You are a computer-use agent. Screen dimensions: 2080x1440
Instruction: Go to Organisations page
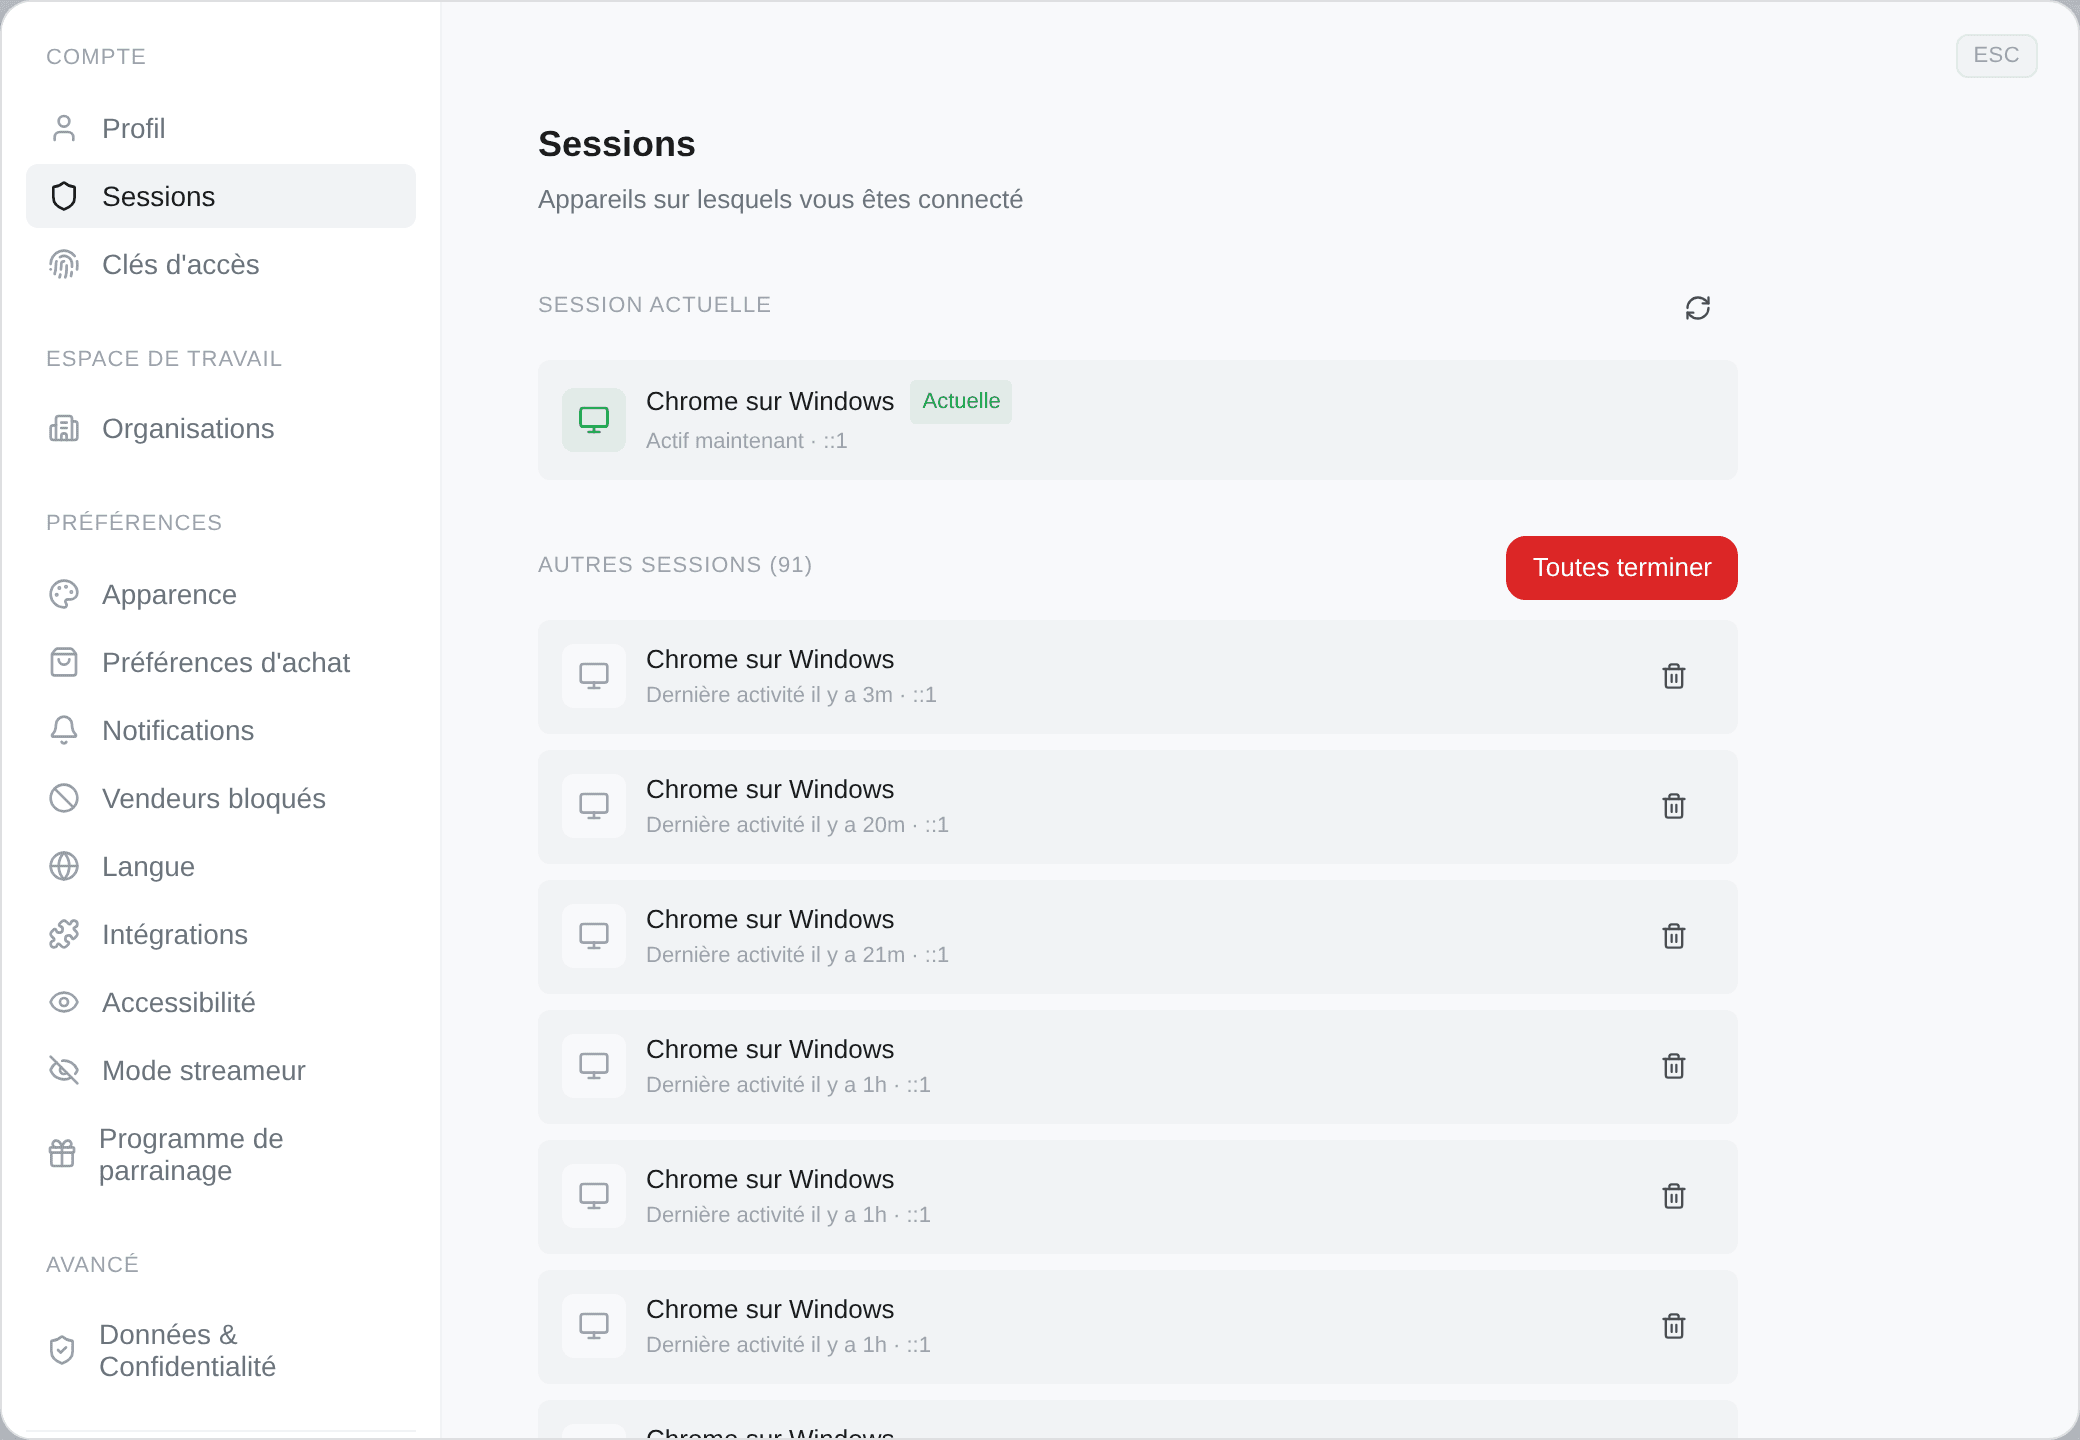point(220,428)
